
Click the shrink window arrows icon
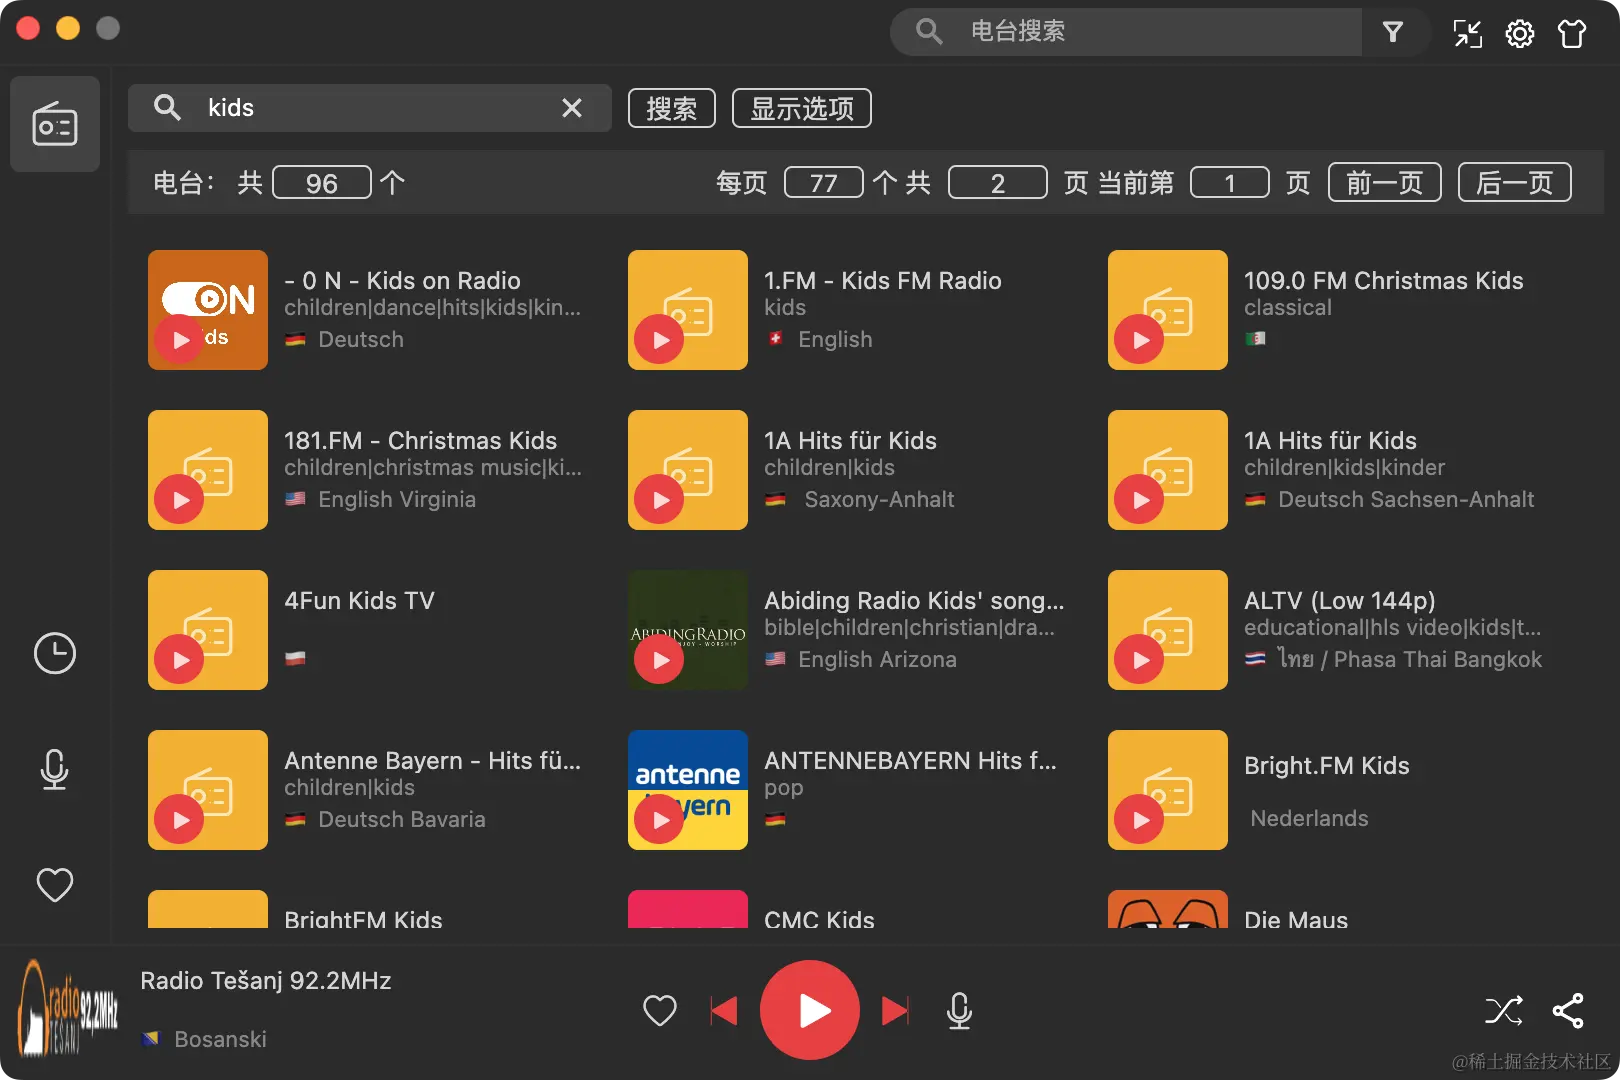pos(1468,33)
